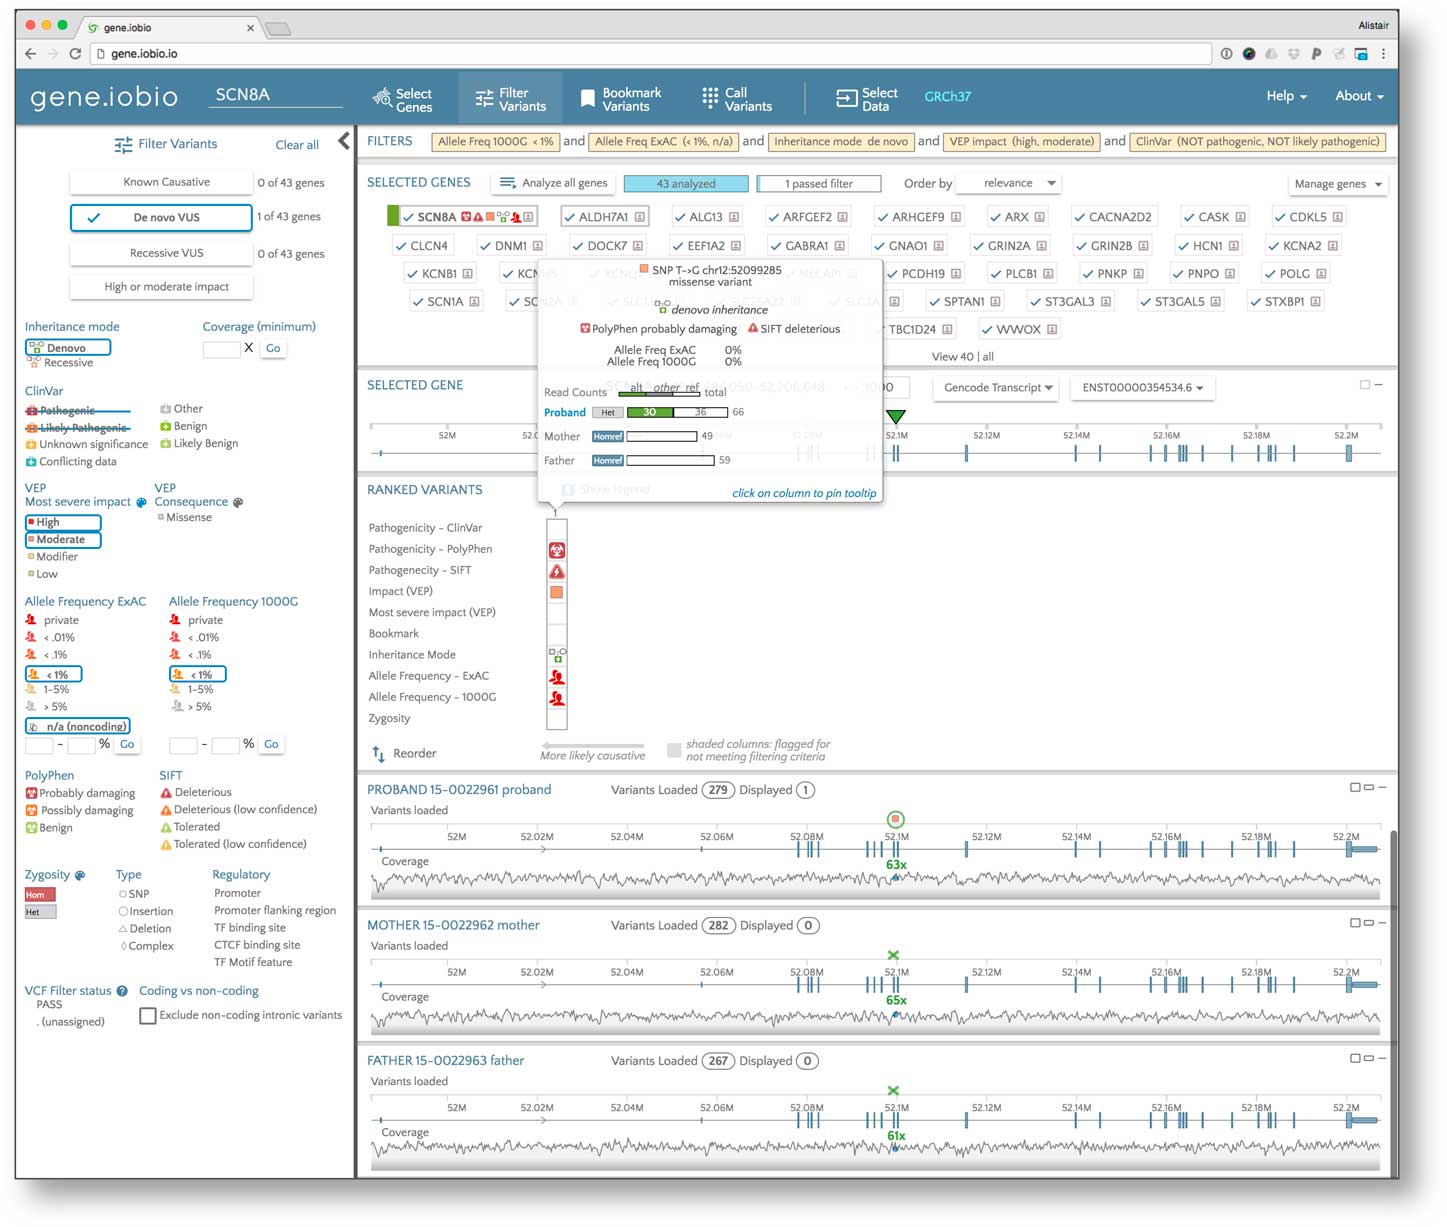Open the Gencode Transcript dropdown
This screenshot has height=1227, width=1447.
pyautogui.click(x=997, y=388)
